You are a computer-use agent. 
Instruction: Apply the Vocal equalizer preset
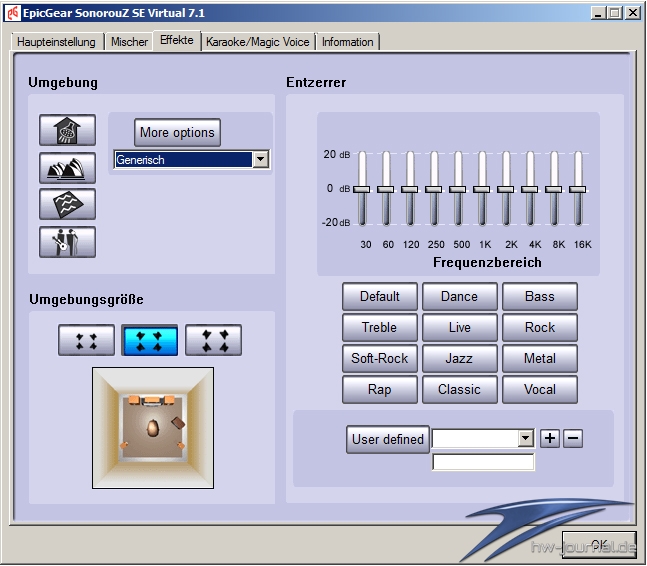coord(540,389)
